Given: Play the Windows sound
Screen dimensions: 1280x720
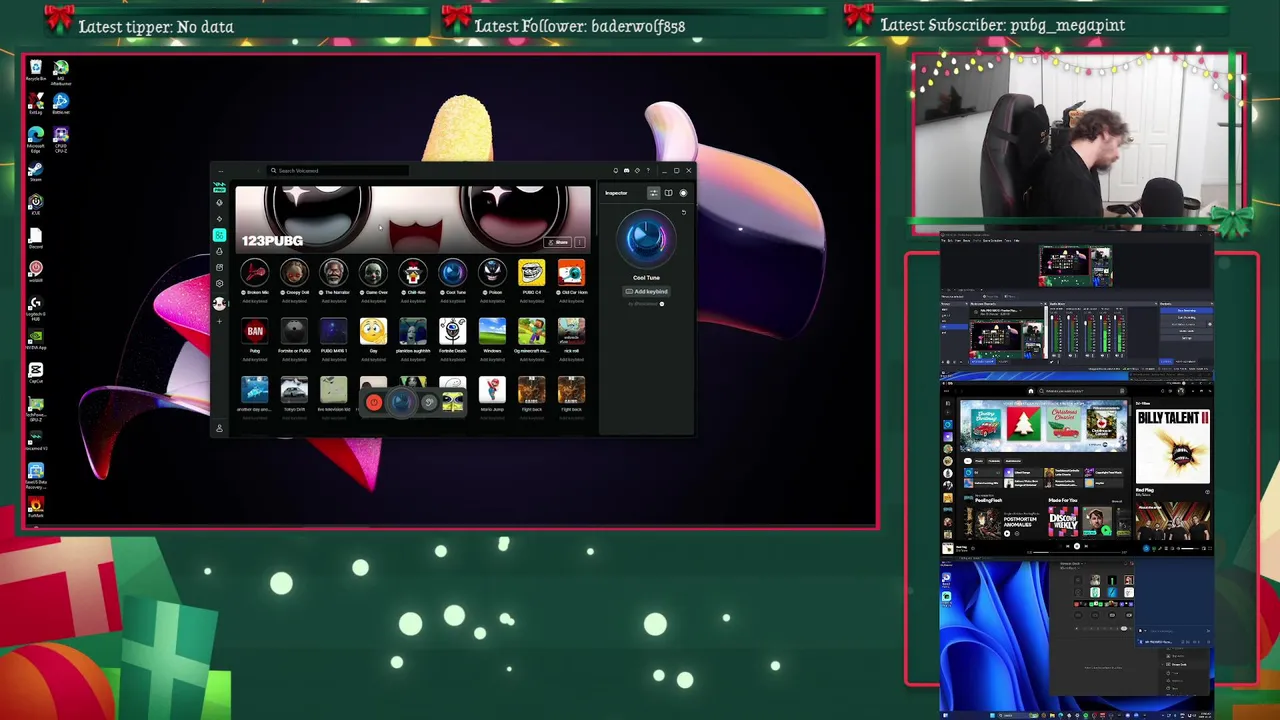Looking at the screenshot, I should click(492, 331).
